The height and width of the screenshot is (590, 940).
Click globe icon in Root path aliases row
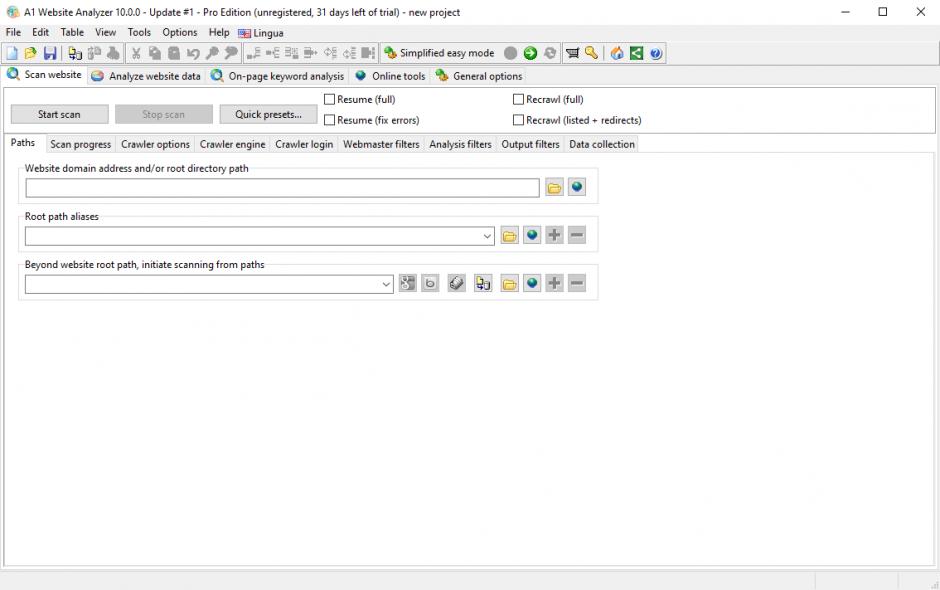532,235
